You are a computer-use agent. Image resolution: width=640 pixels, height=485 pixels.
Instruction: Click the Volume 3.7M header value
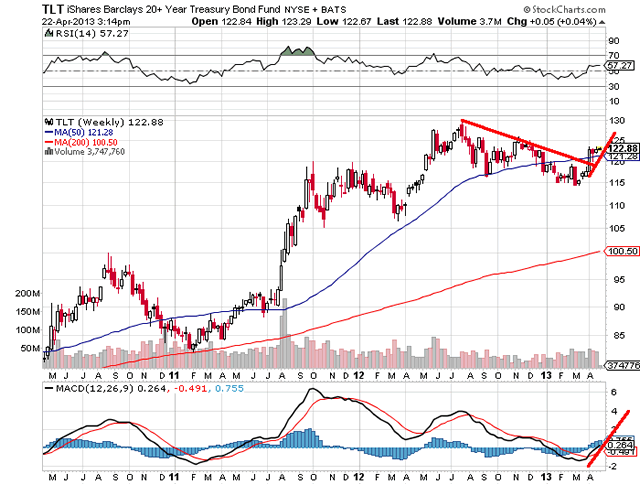469,21
